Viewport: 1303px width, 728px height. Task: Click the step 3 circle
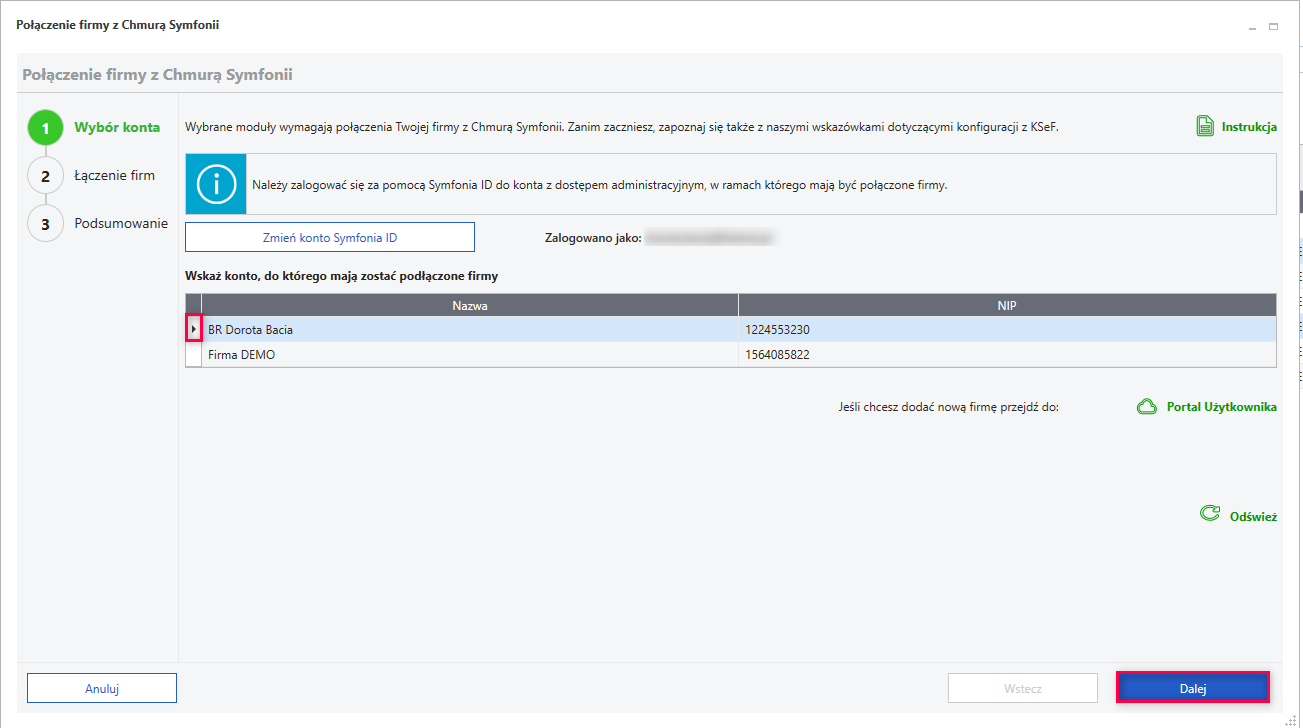pos(45,224)
